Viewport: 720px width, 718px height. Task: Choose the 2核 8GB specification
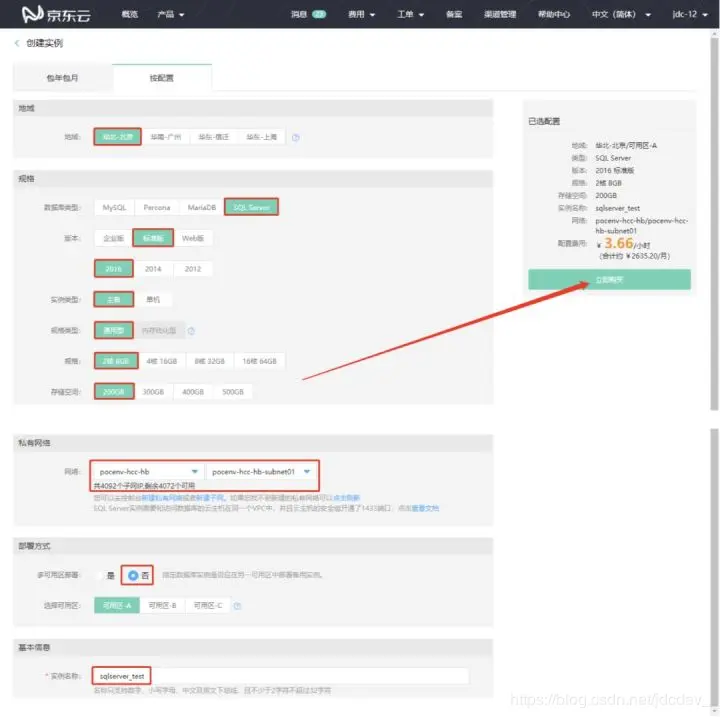click(x=116, y=361)
